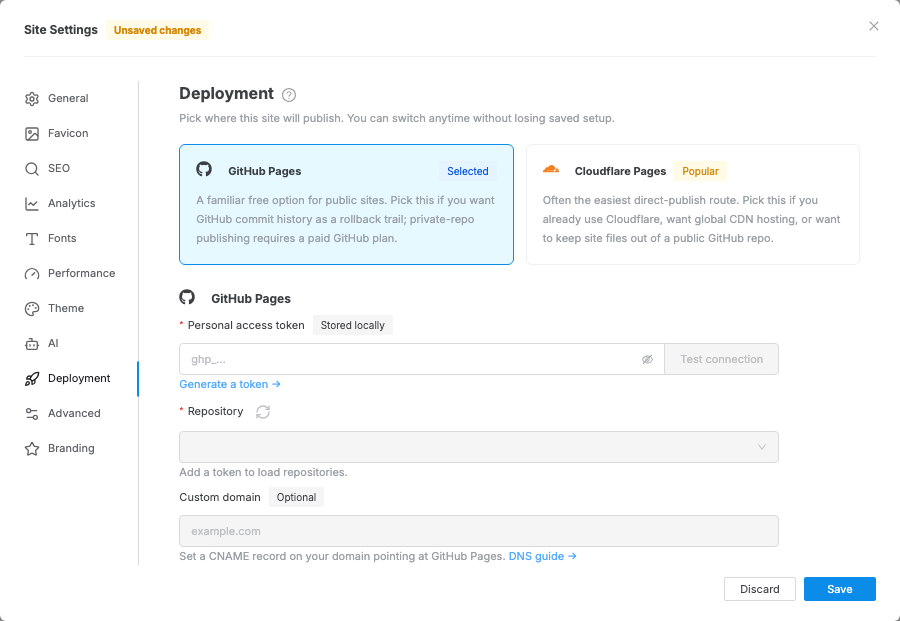The image size is (900, 621).
Task: Open the DNS guide link
Action: click(x=542, y=556)
